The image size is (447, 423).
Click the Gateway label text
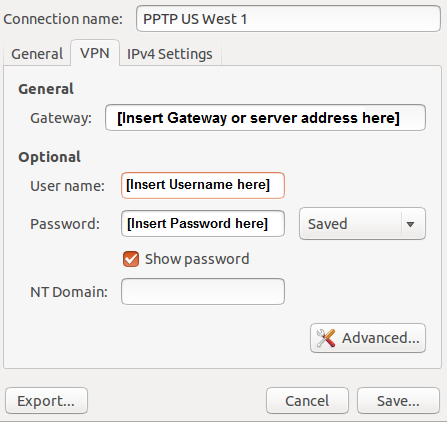[61, 118]
